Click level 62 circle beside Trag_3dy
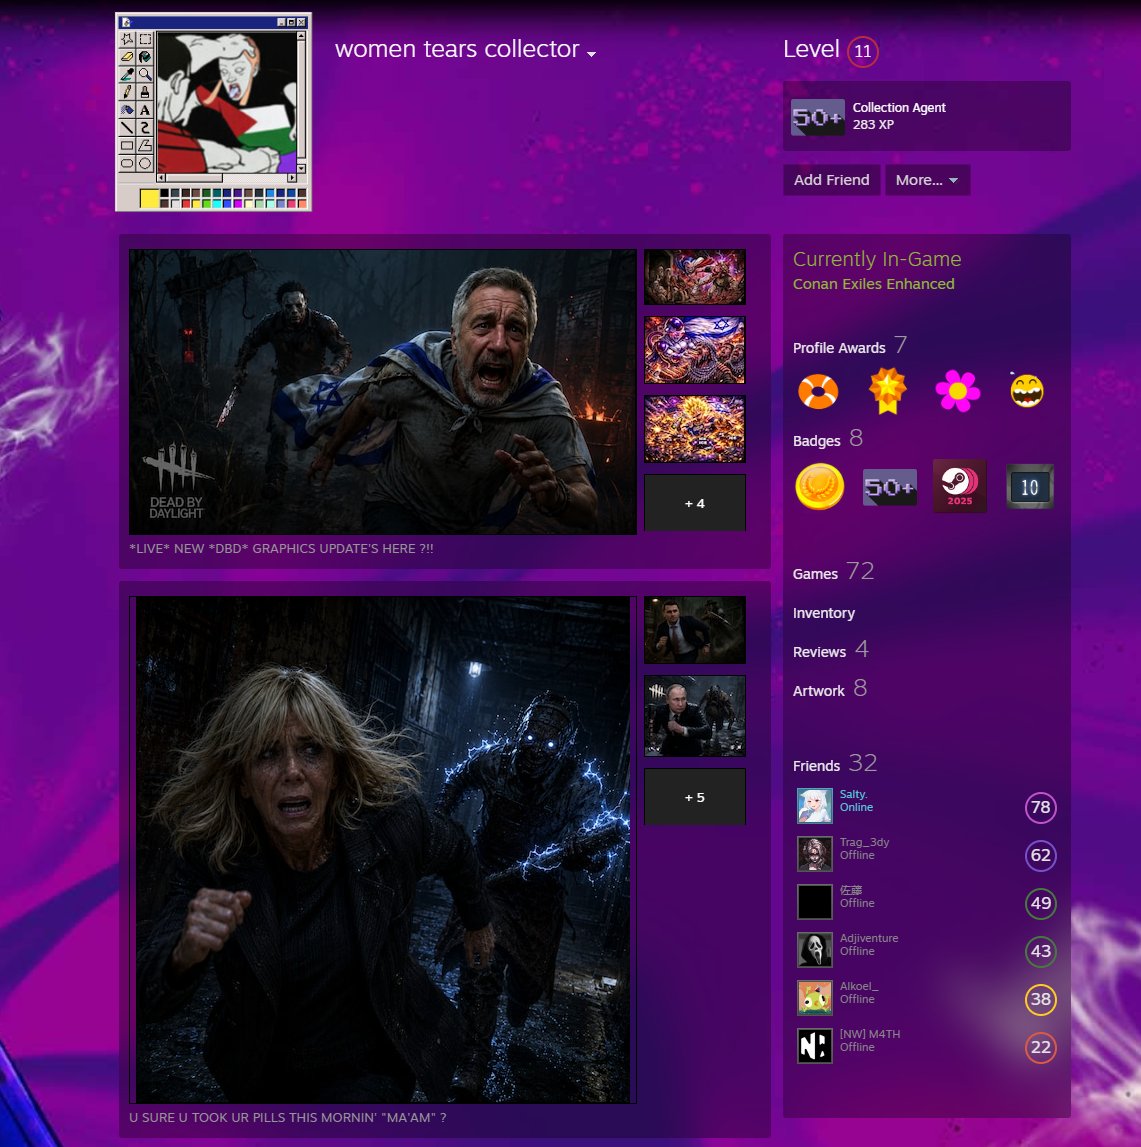Screen dimensions: 1141x1147 pos(1040,855)
